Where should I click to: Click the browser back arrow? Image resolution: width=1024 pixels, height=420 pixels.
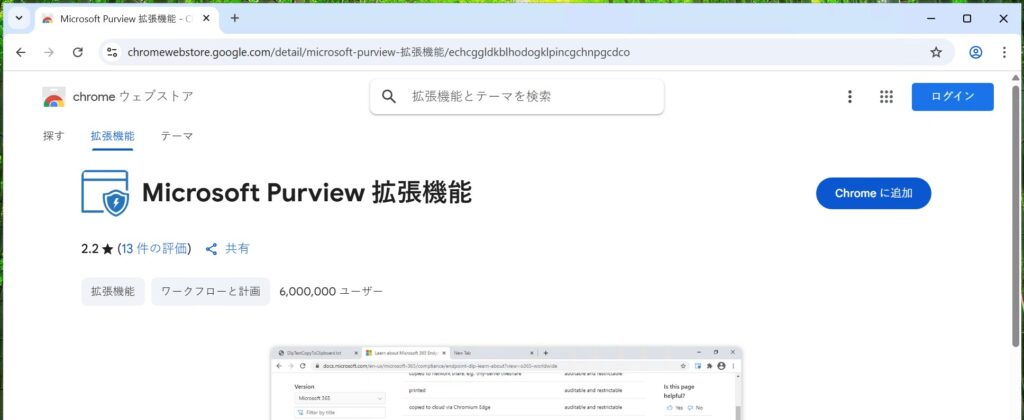coord(21,52)
